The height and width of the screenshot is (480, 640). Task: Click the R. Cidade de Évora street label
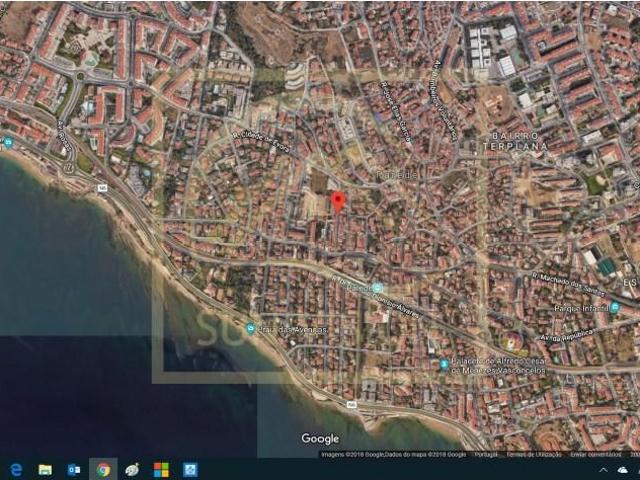coord(261,143)
